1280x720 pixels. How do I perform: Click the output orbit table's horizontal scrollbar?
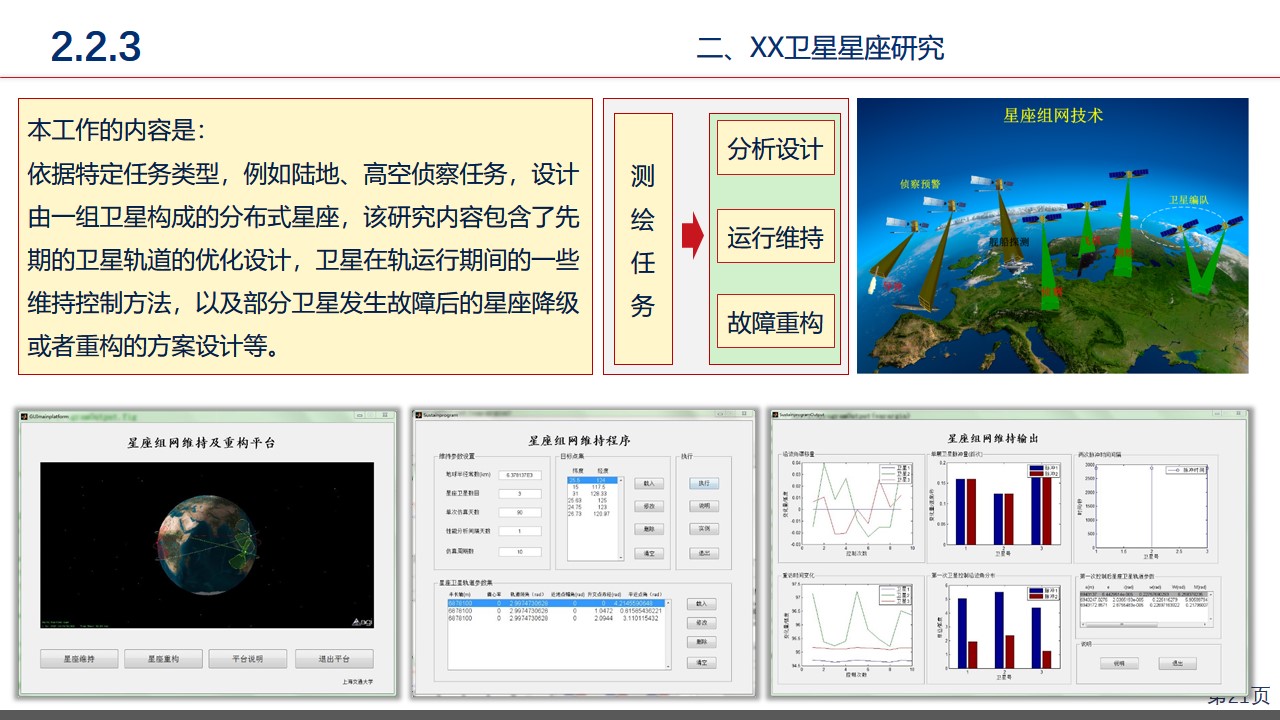(x=1143, y=623)
